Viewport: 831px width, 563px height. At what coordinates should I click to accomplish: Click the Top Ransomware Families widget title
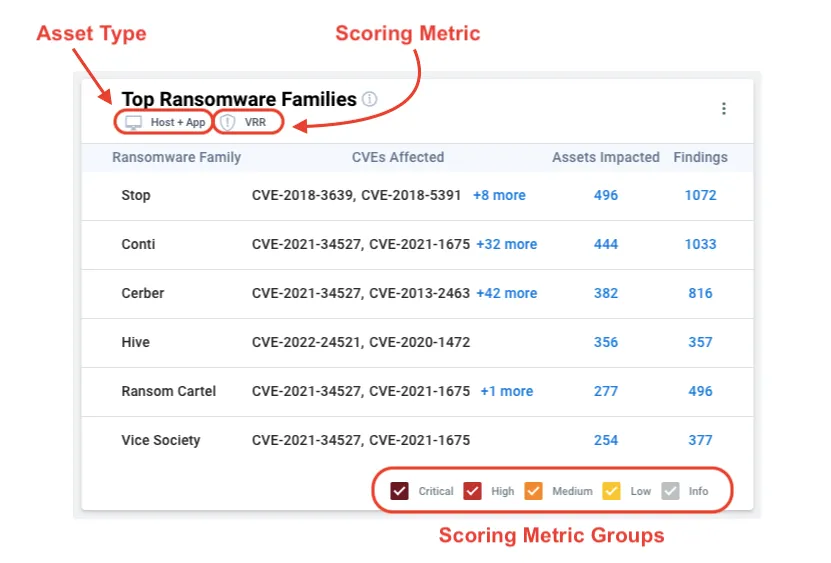pos(239,99)
